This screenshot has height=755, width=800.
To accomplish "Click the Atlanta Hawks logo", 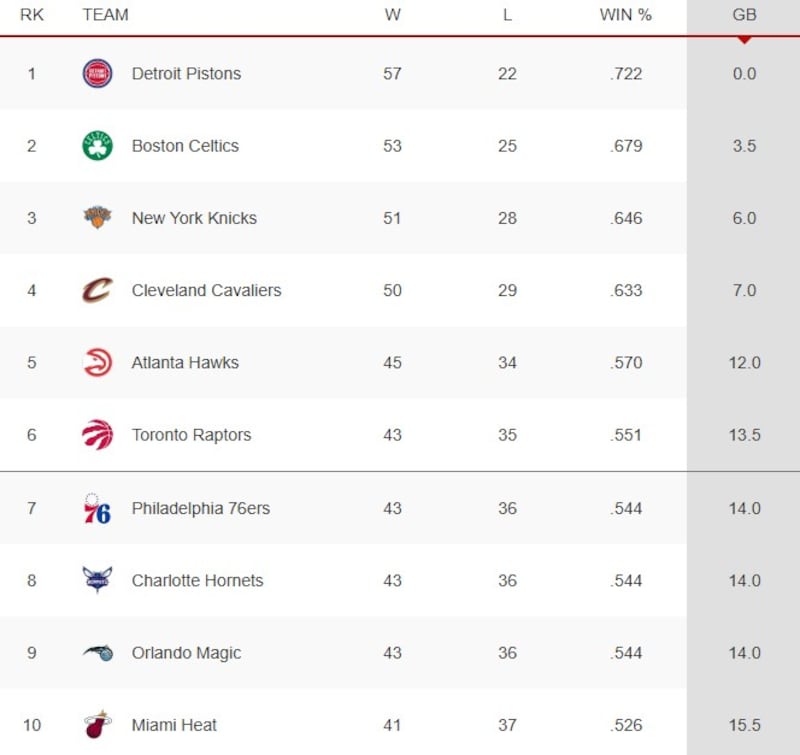I will 97,363.
